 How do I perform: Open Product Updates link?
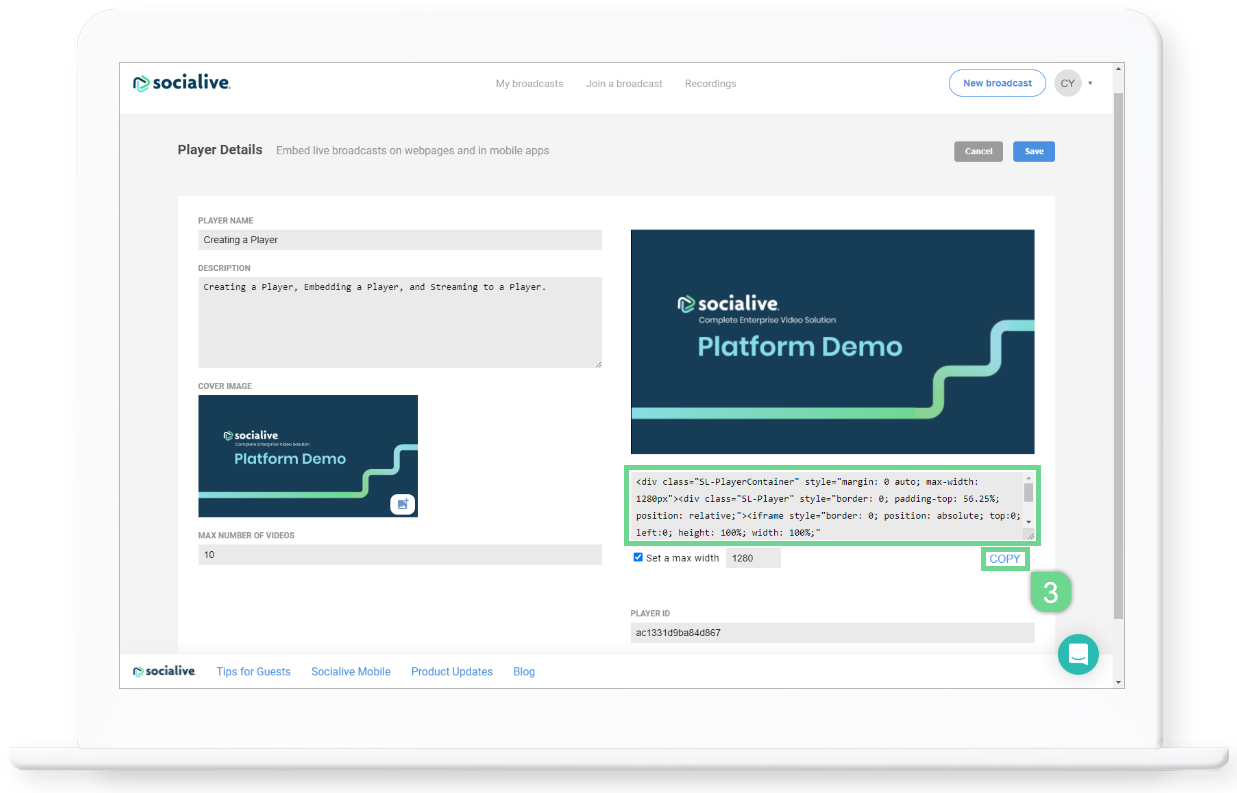tap(452, 671)
